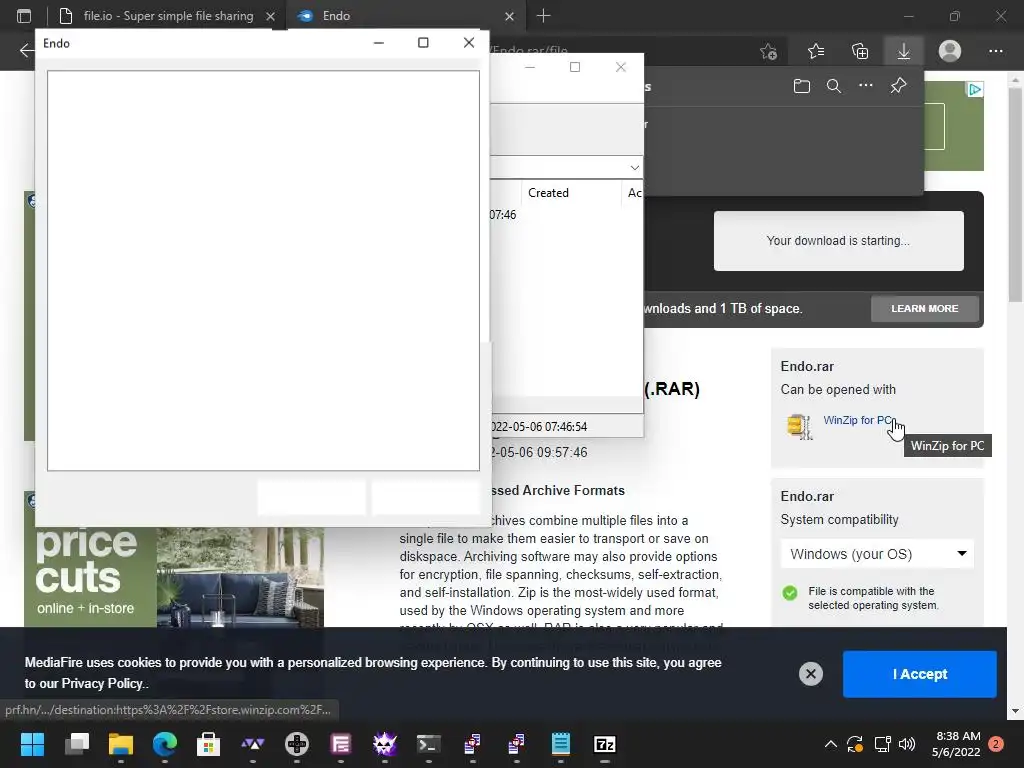Open a new browser tab
The width and height of the screenshot is (1024, 768).
click(543, 16)
